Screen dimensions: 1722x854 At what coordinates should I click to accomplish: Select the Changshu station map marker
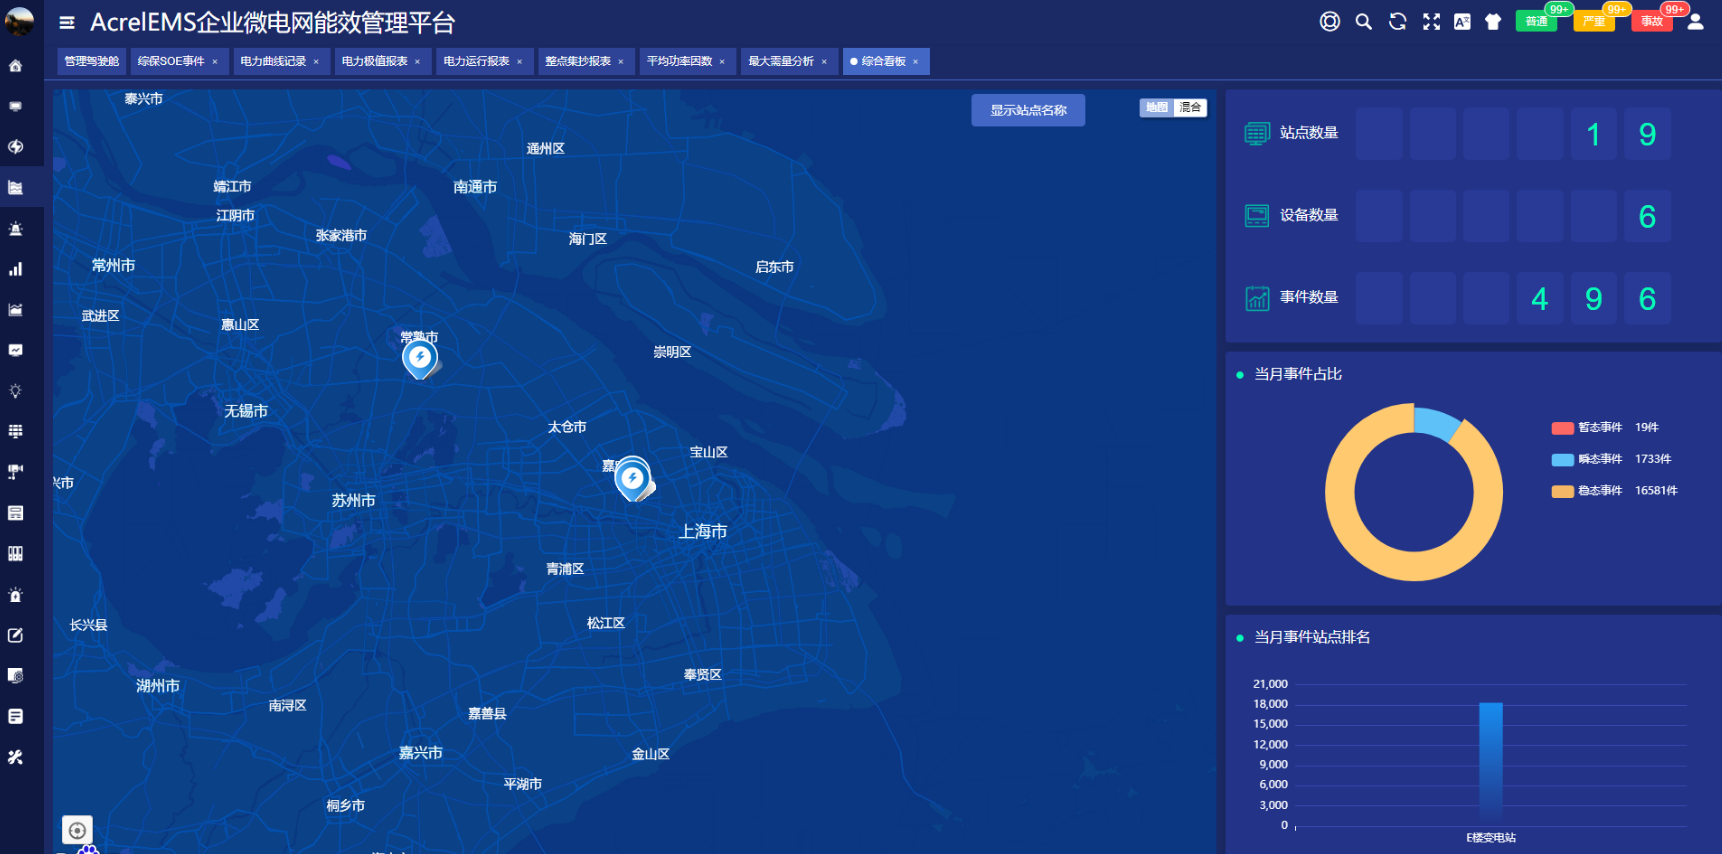coord(420,358)
